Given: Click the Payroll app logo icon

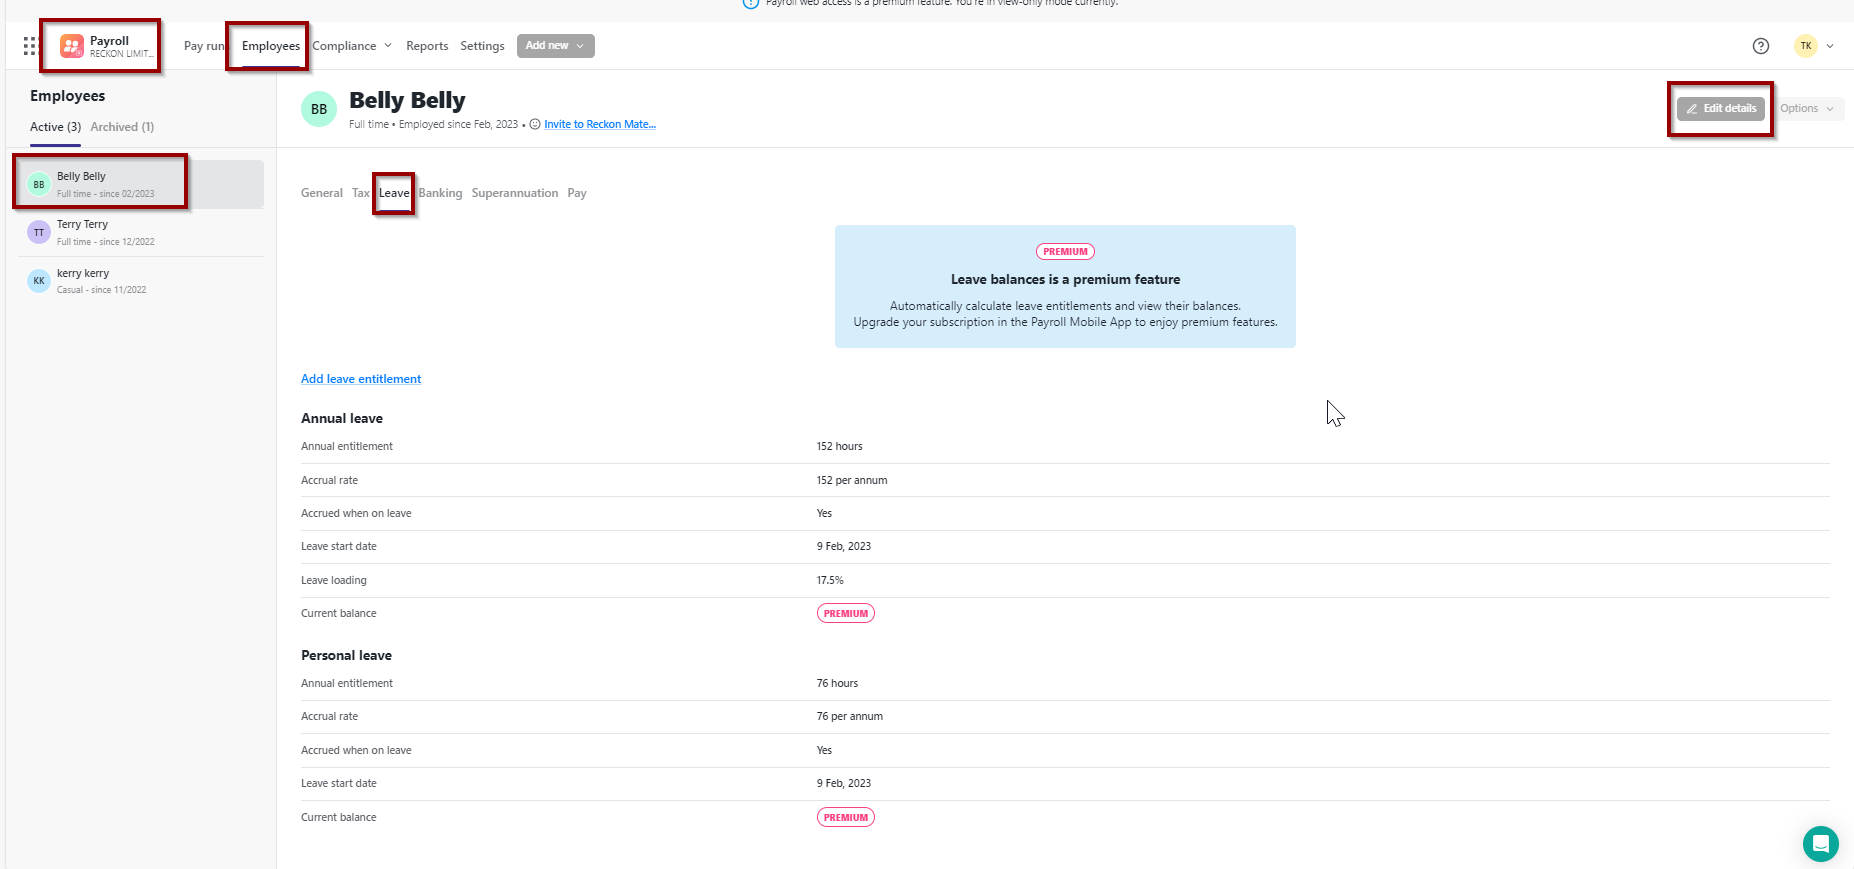Looking at the screenshot, I should [72, 46].
